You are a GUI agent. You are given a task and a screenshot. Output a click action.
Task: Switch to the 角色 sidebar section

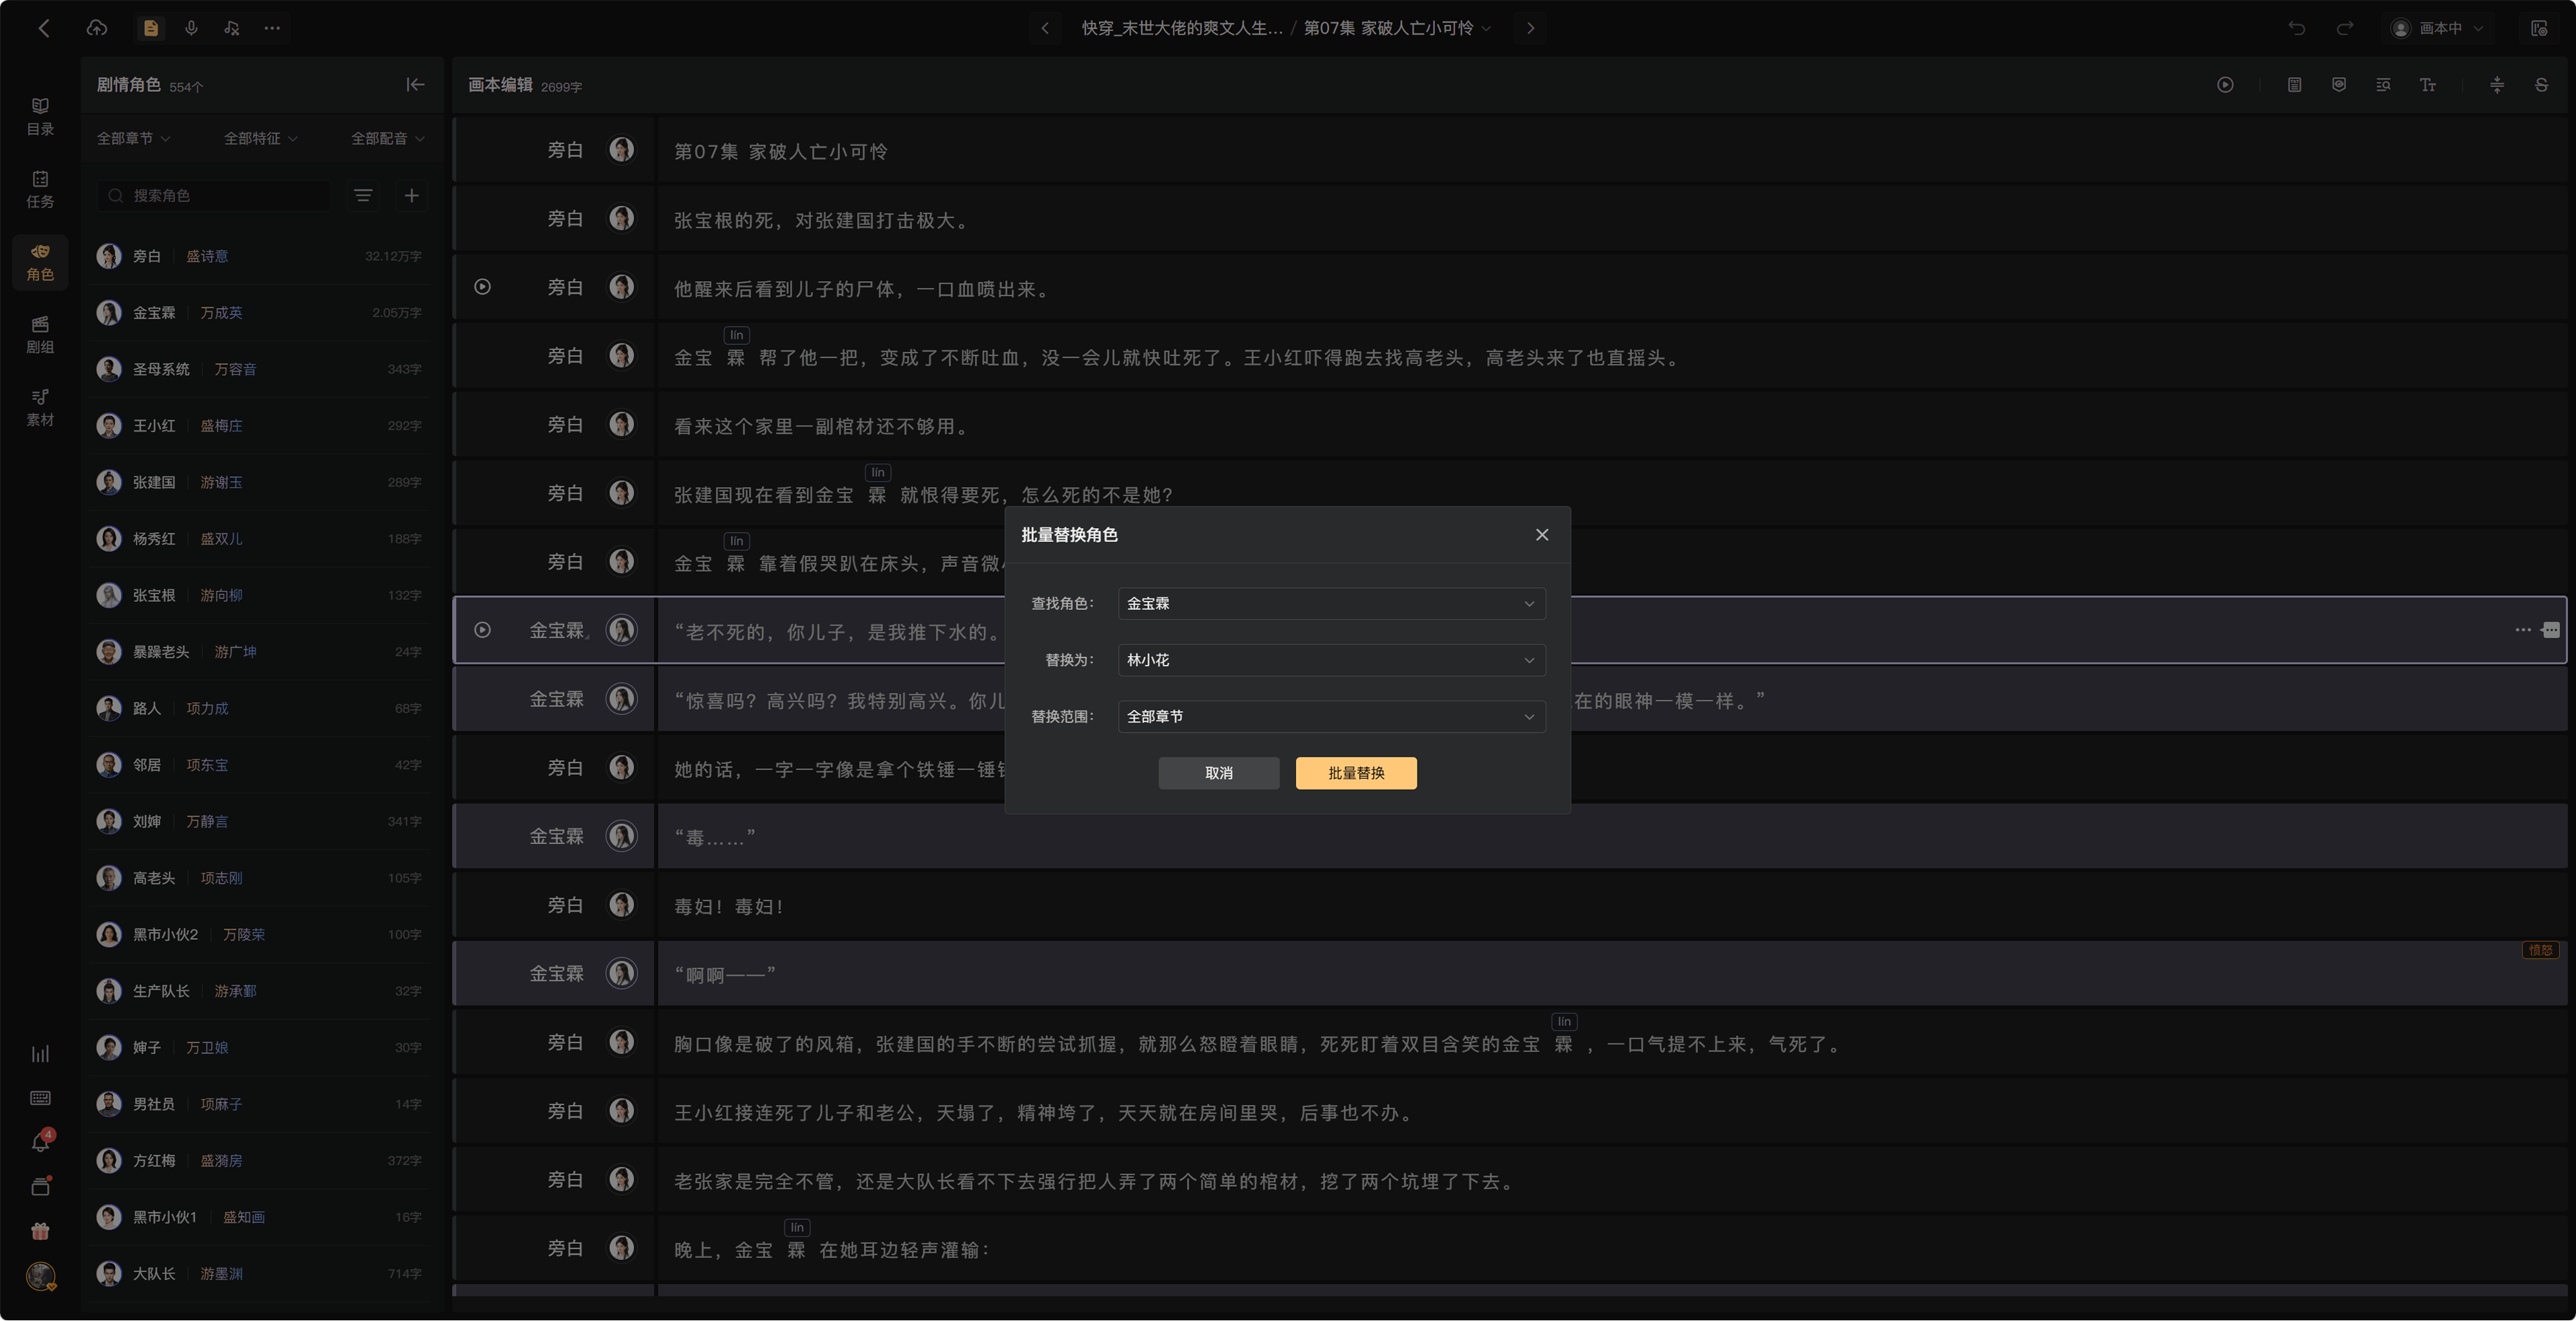[x=40, y=262]
